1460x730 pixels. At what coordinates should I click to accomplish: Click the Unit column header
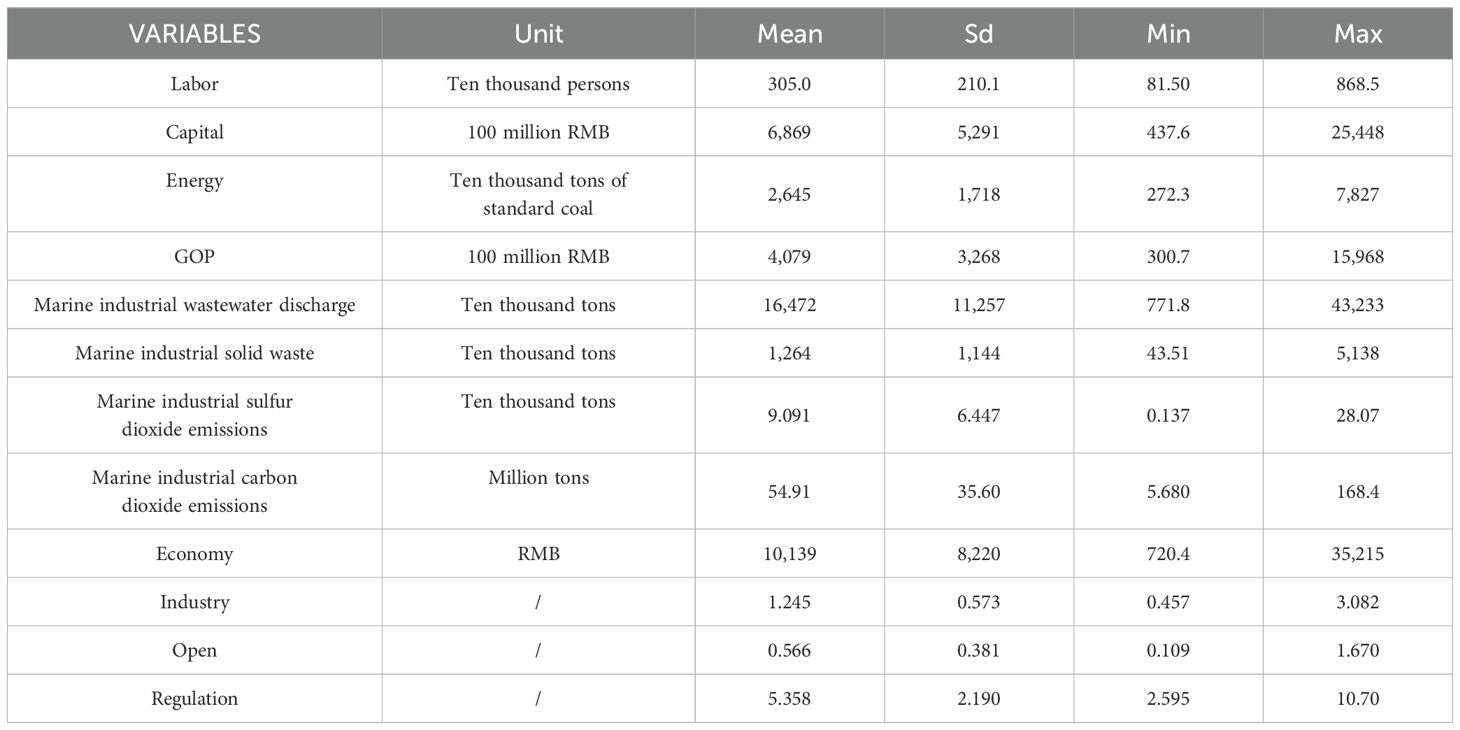539,34
